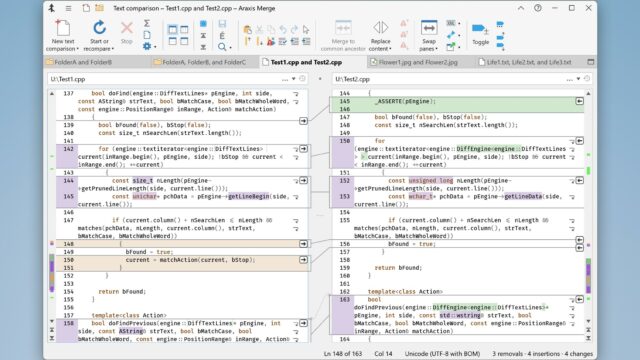Click left pane scroll-up arrow
This screenshot has height=360, width=640.
click(x=52, y=93)
